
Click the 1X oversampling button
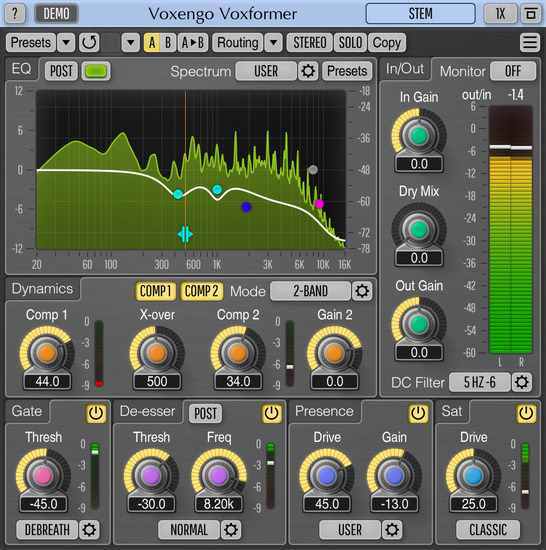coord(500,14)
